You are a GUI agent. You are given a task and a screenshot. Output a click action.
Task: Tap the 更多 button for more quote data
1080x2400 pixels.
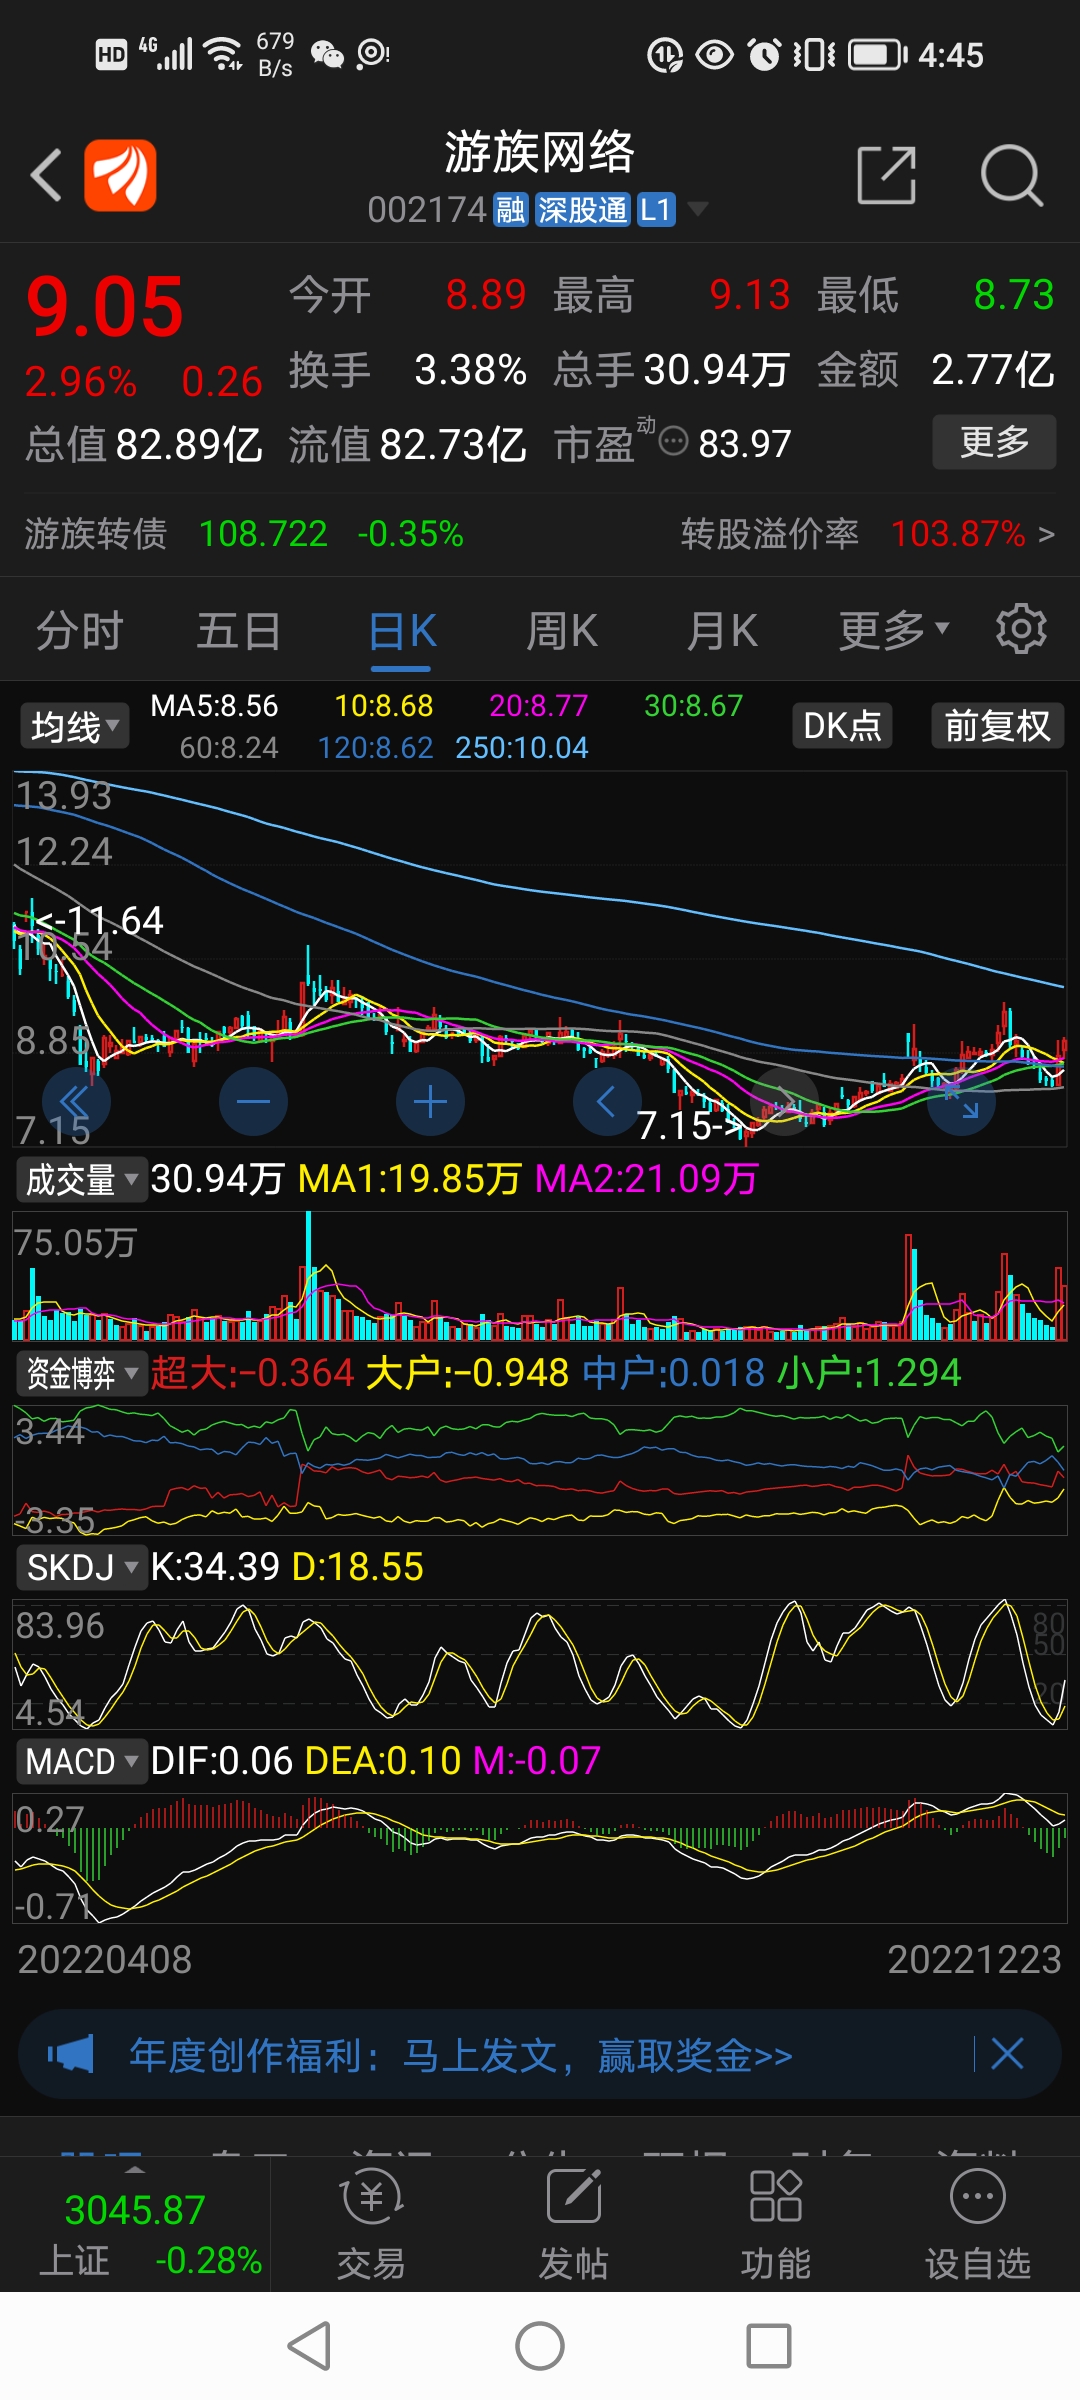(994, 441)
